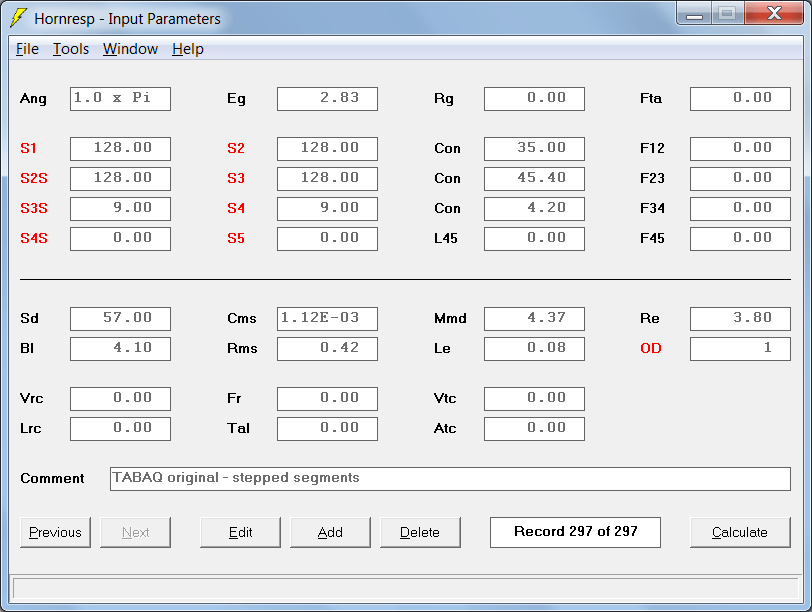This screenshot has height=612, width=812.
Task: Open the Help menu
Action: coord(187,49)
